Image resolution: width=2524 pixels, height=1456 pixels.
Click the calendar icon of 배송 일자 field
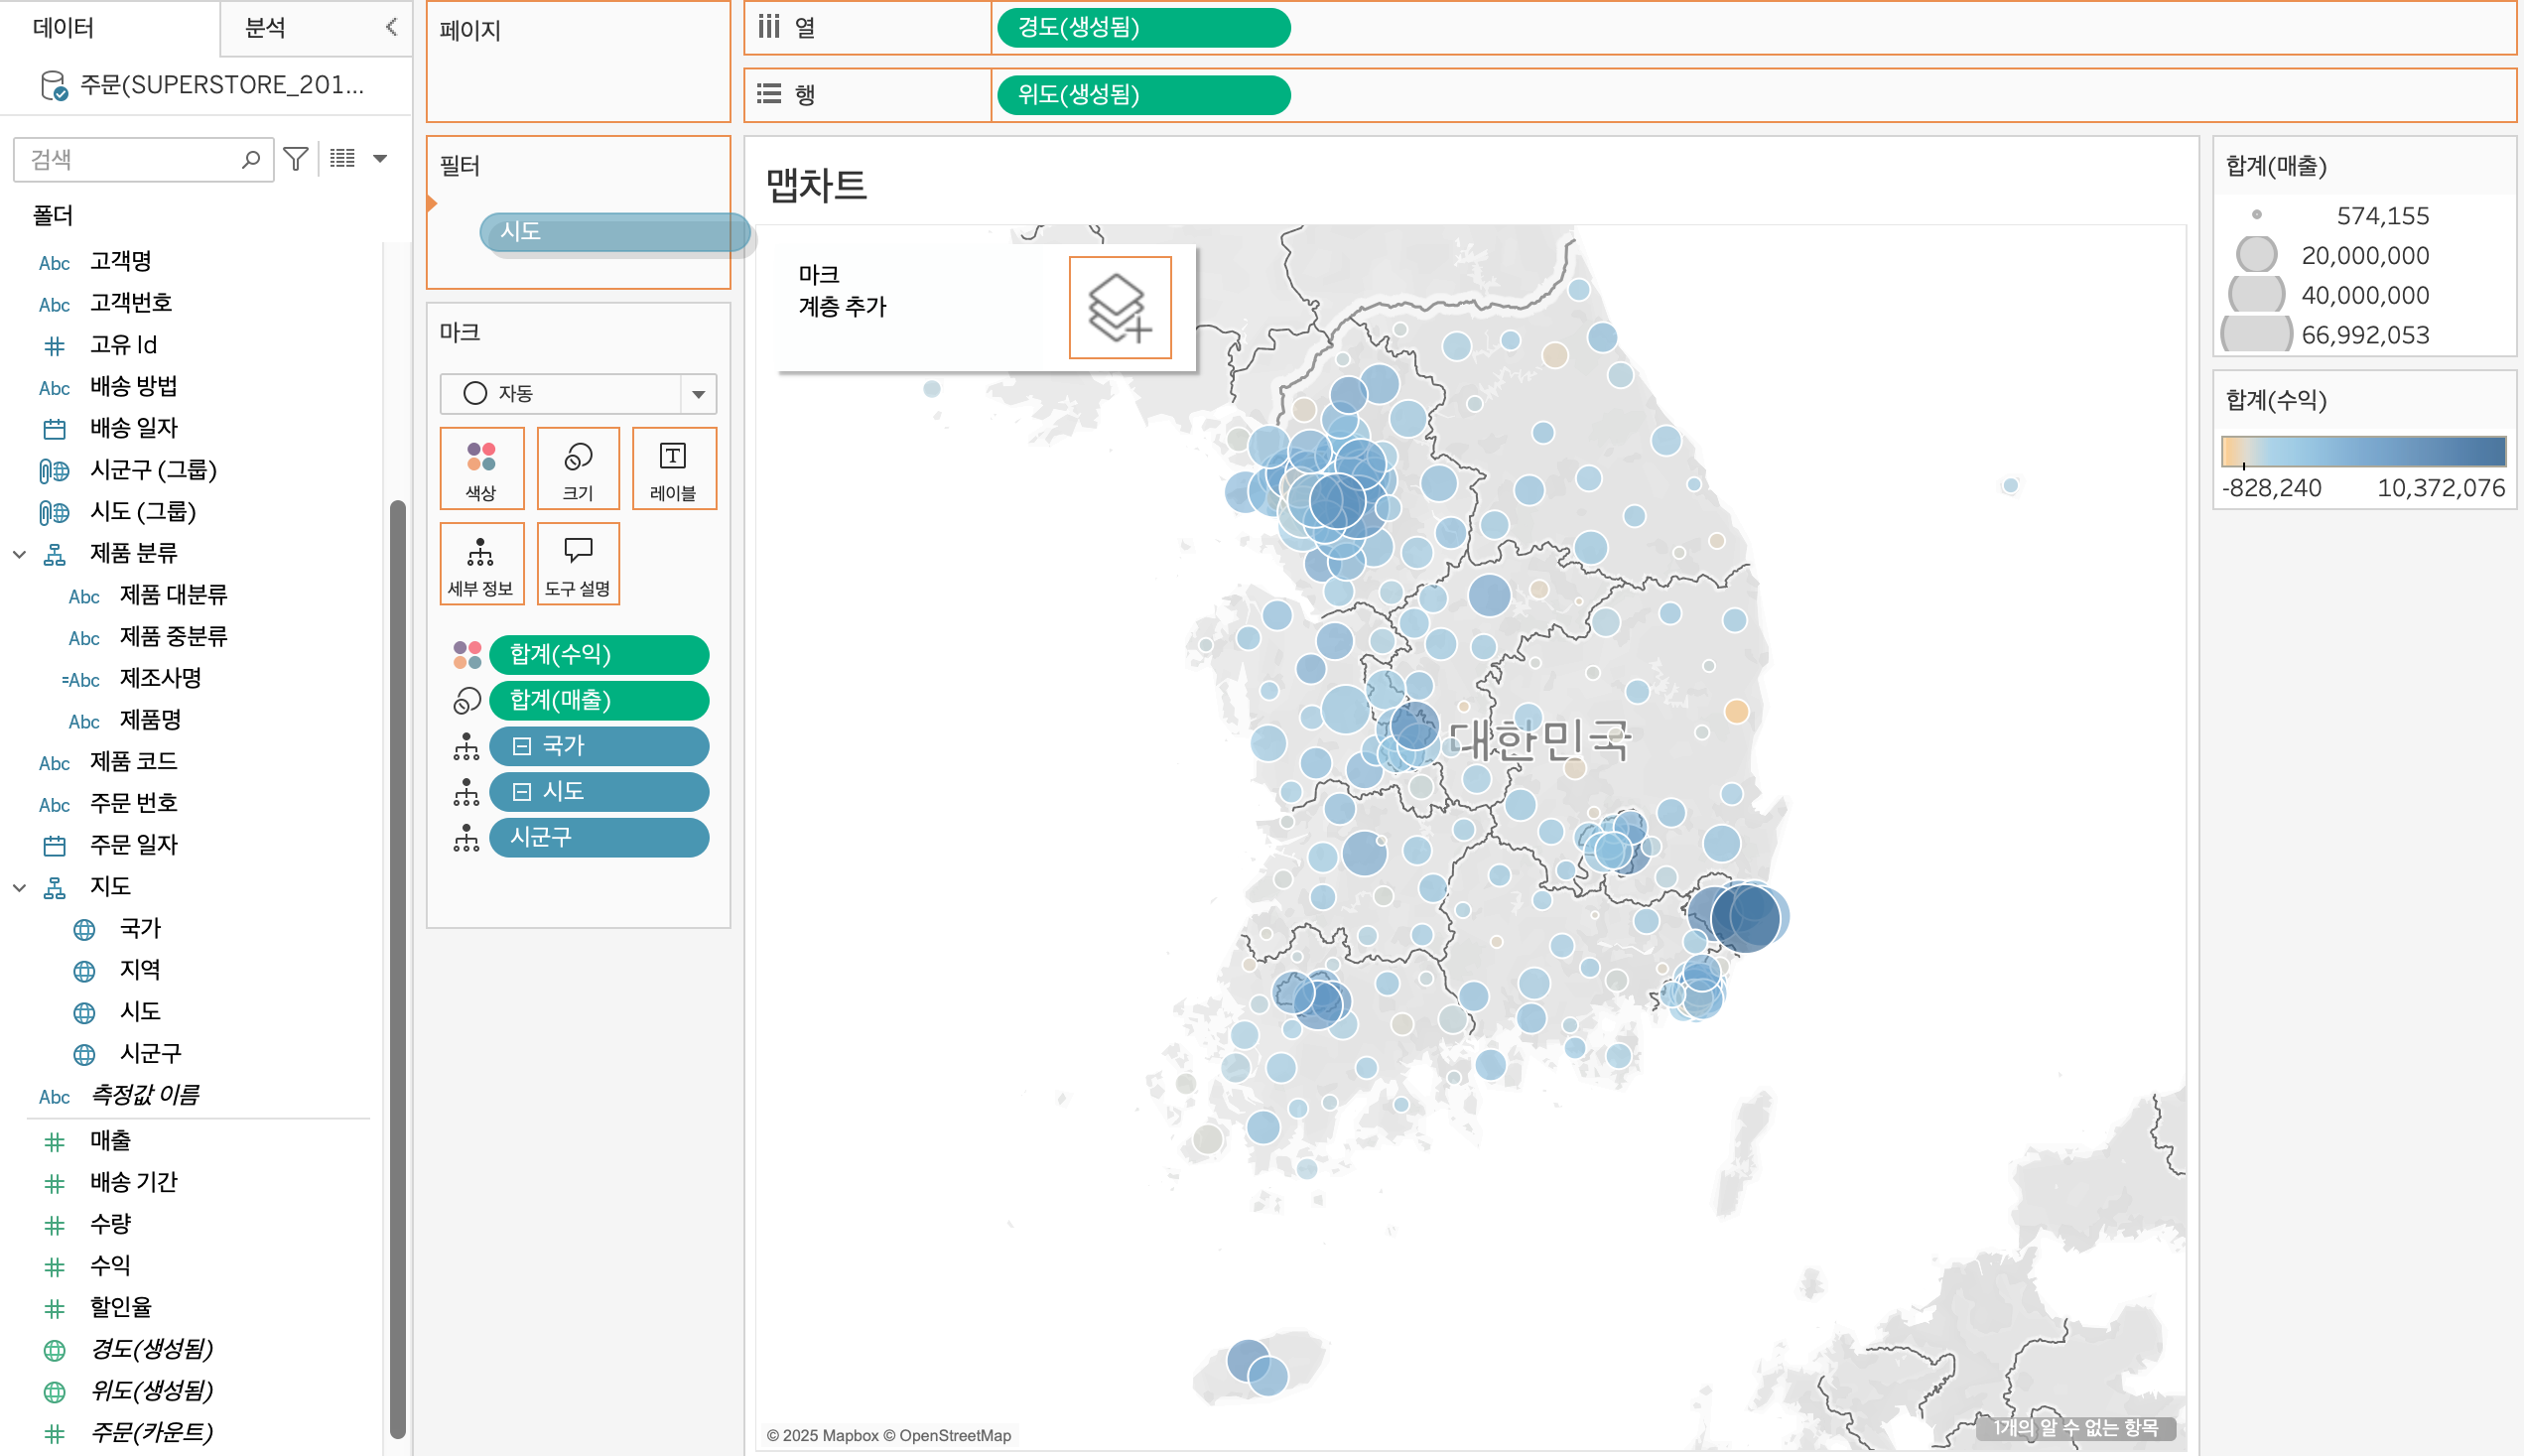(x=55, y=429)
